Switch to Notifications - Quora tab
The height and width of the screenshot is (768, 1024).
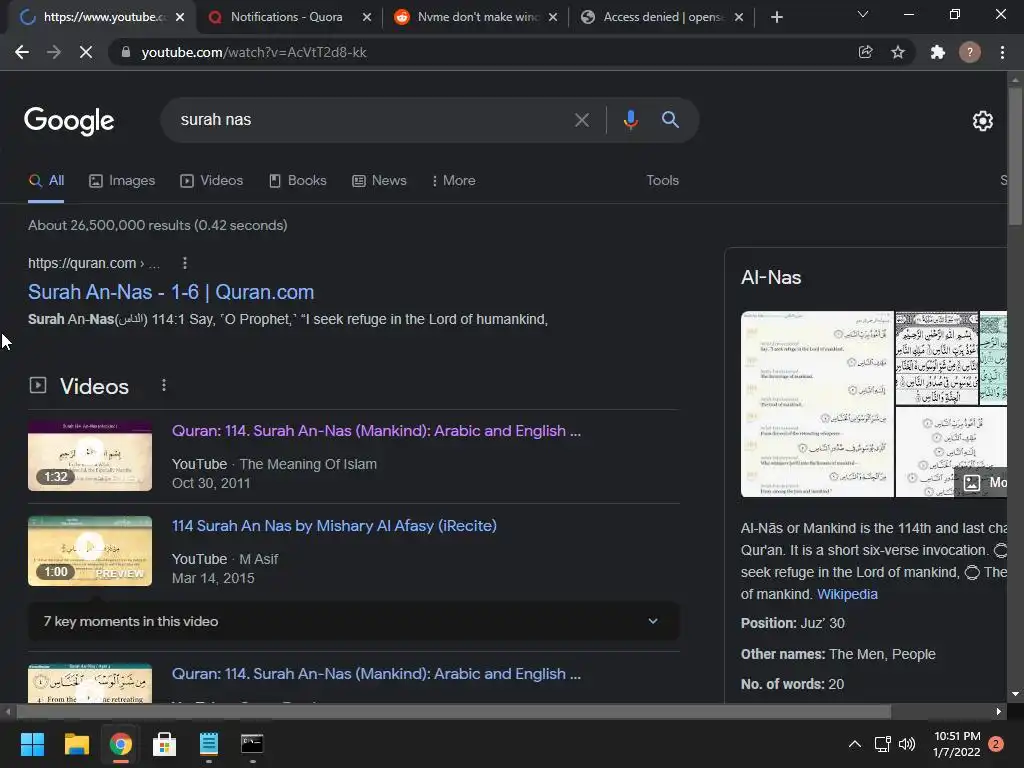click(286, 17)
